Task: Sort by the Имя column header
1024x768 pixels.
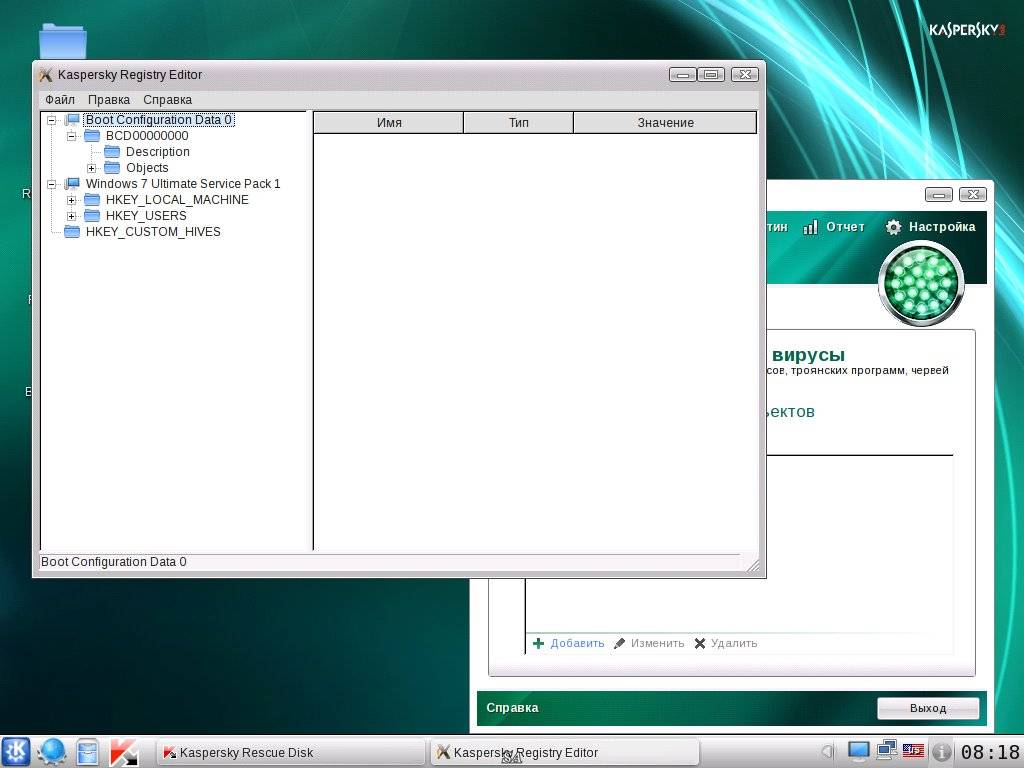Action: pos(389,123)
